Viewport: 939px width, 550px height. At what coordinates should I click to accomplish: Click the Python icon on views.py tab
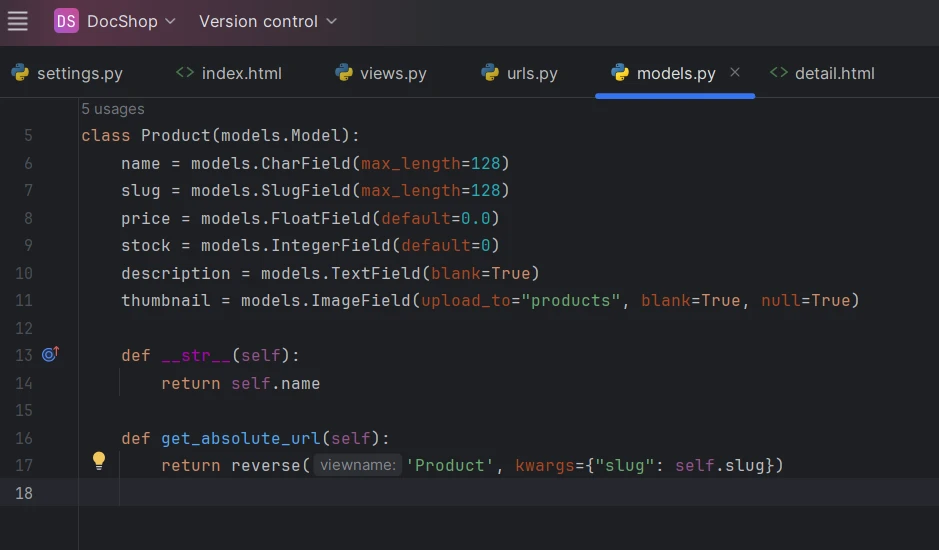344,73
